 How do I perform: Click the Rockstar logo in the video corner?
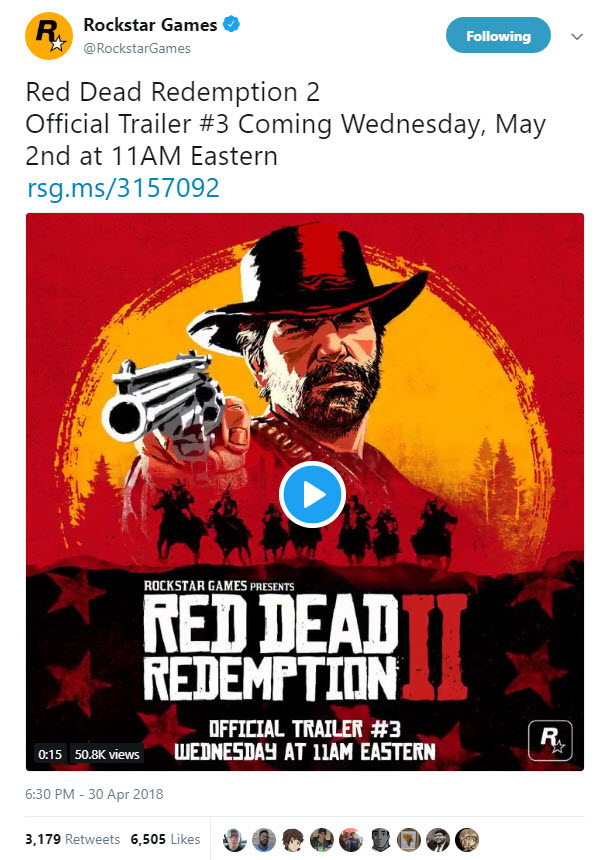click(x=548, y=742)
